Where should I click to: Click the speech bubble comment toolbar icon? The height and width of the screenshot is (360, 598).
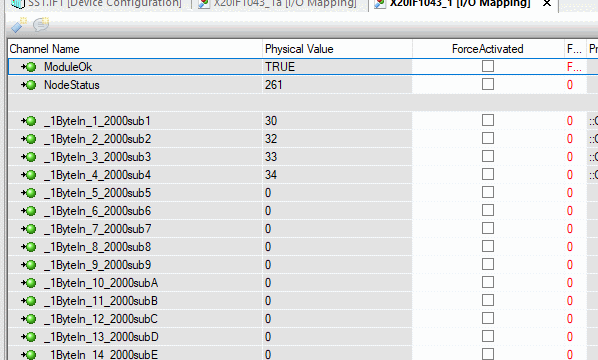[x=41, y=25]
